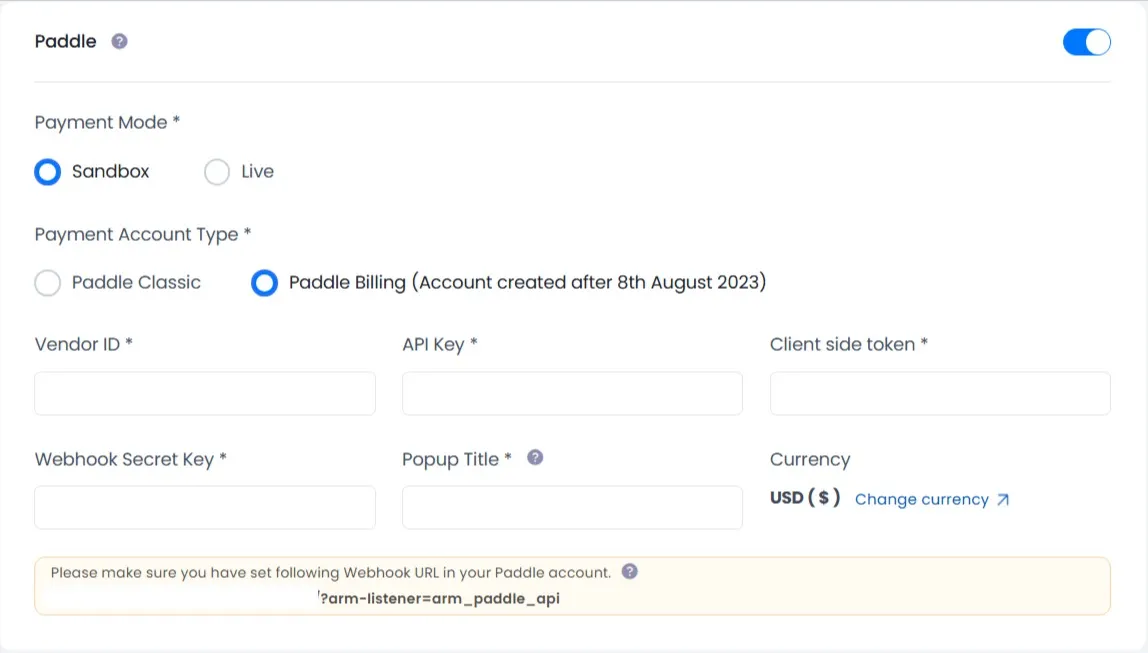Select the Paddle Classic account type

[x=48, y=283]
